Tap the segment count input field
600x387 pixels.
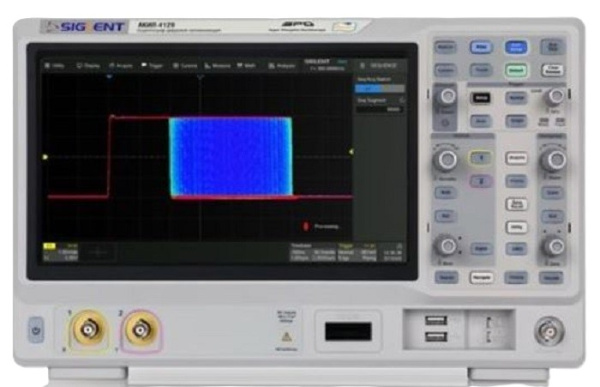pos(380,109)
